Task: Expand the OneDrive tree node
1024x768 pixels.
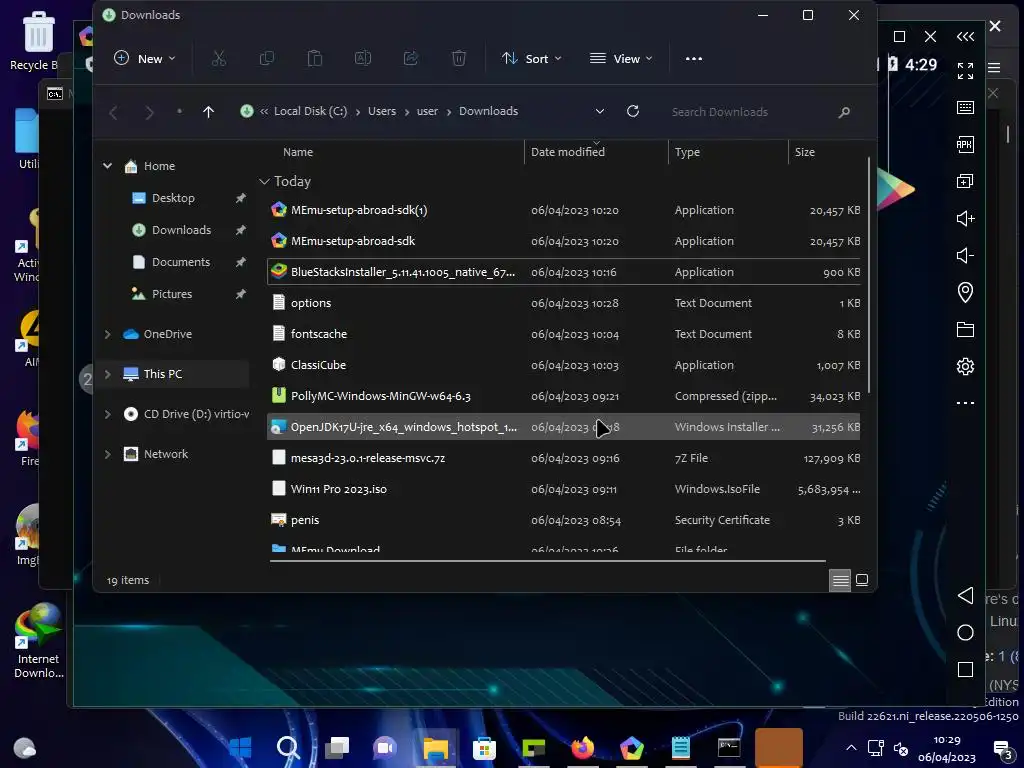Action: [x=108, y=334]
